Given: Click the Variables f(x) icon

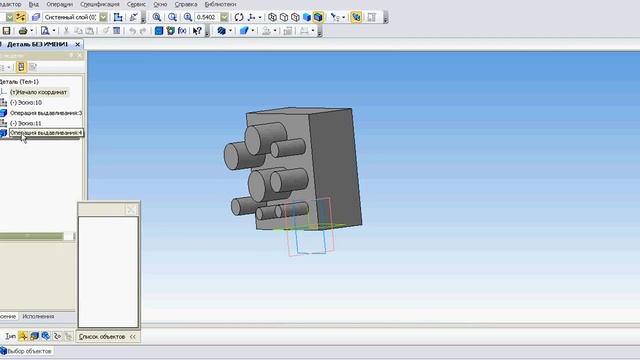Looking at the screenshot, I should pos(182,31).
